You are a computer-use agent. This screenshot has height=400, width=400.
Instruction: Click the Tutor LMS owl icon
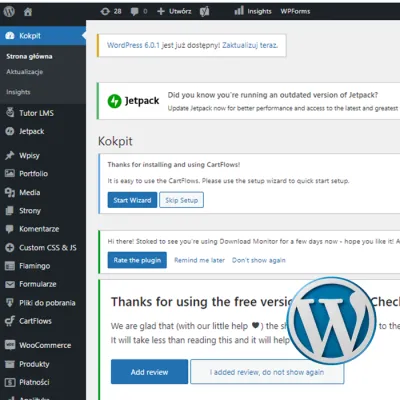click(x=10, y=112)
